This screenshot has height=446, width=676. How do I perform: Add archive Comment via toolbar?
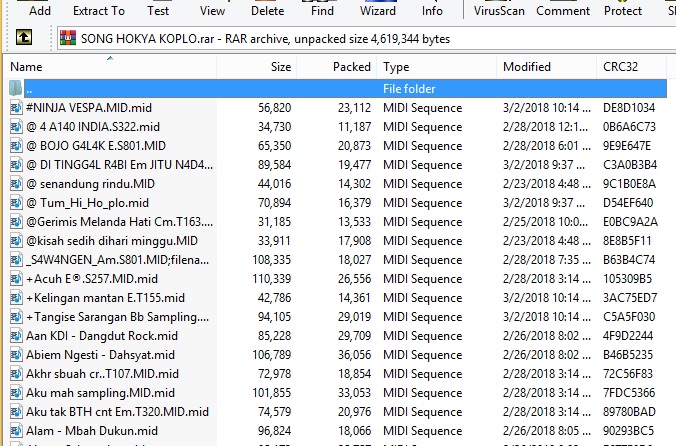(x=563, y=10)
